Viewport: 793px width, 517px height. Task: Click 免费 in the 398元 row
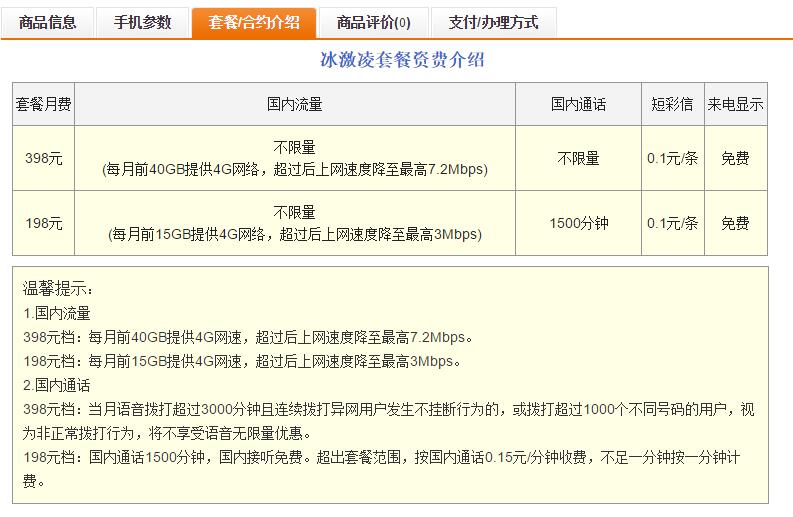click(735, 158)
